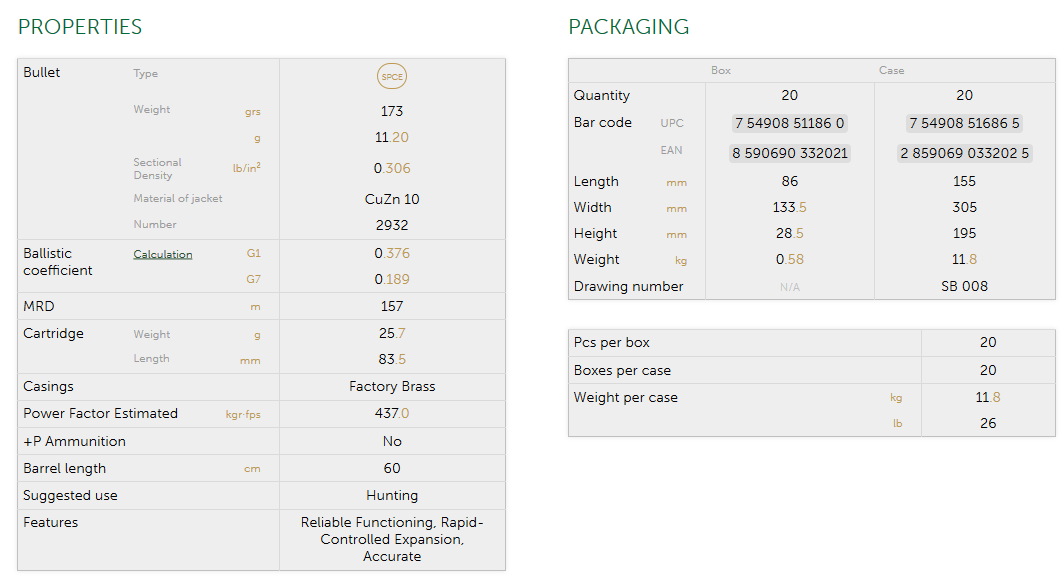The height and width of the screenshot is (583, 1064).
Task: Click the N/A drawing number for box
Action: point(790,287)
